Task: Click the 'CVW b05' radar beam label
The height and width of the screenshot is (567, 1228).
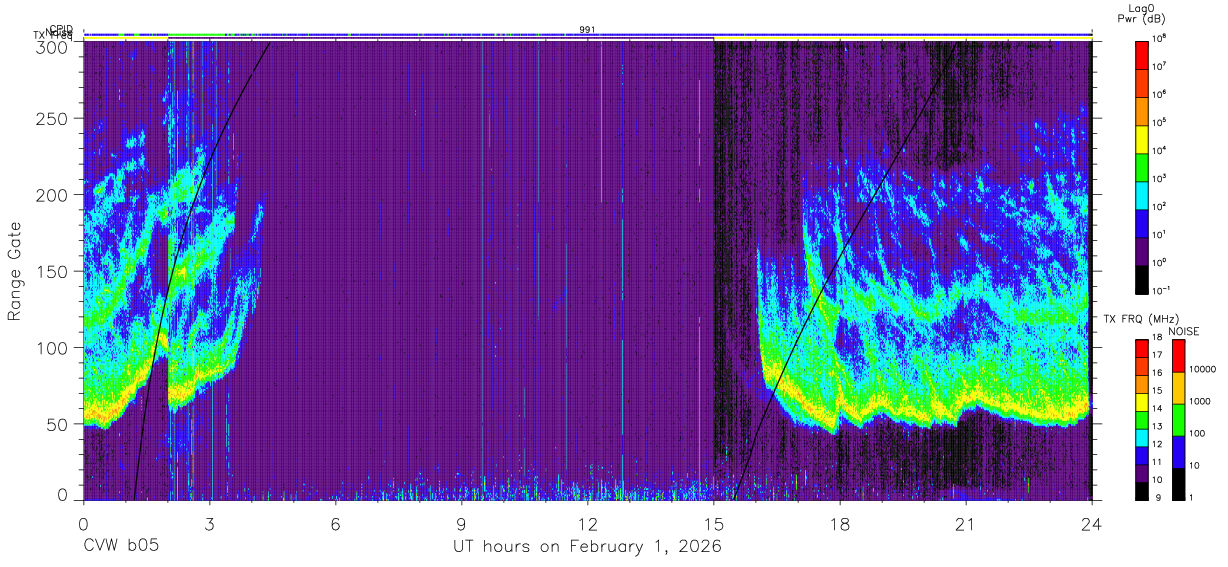Action: [x=120, y=547]
